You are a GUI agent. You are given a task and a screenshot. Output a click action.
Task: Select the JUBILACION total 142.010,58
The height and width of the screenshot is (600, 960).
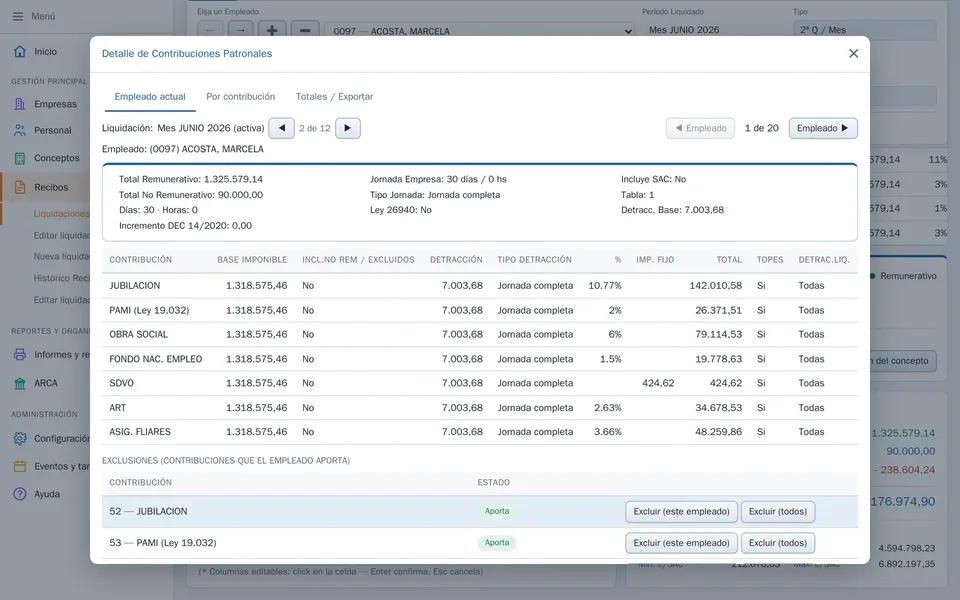715,286
